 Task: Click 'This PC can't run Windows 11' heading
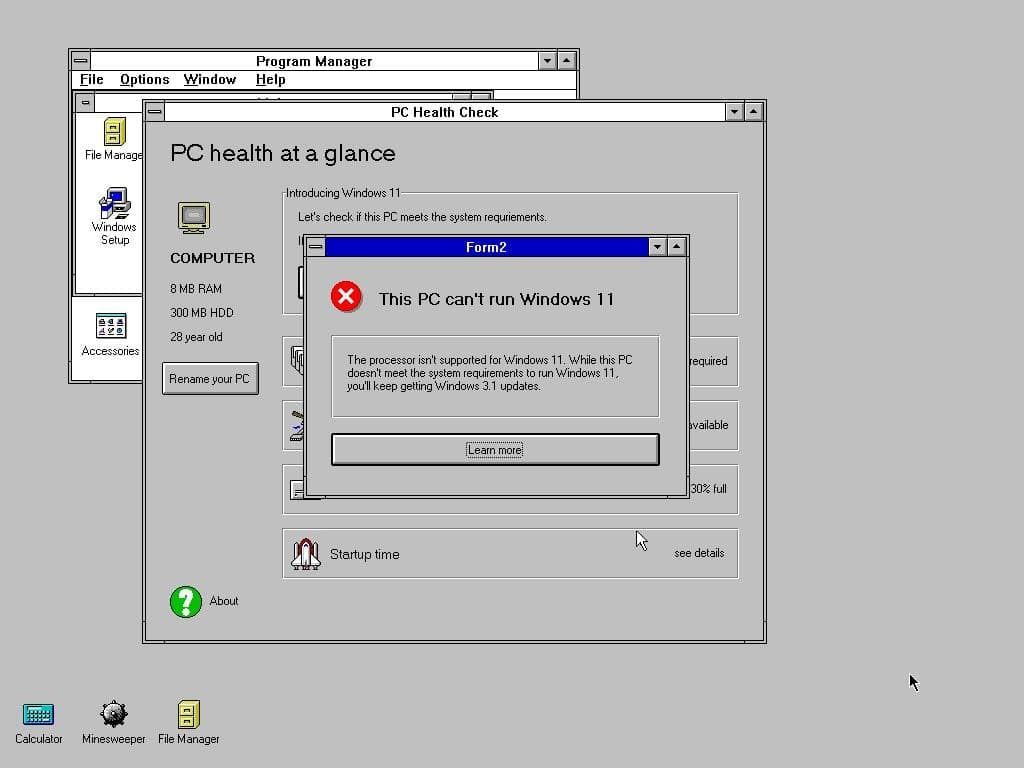click(x=496, y=299)
